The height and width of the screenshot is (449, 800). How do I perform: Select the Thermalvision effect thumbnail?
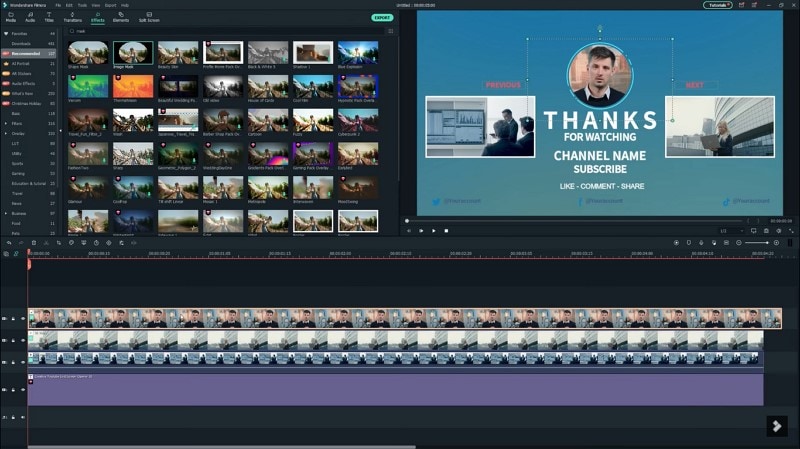click(133, 87)
